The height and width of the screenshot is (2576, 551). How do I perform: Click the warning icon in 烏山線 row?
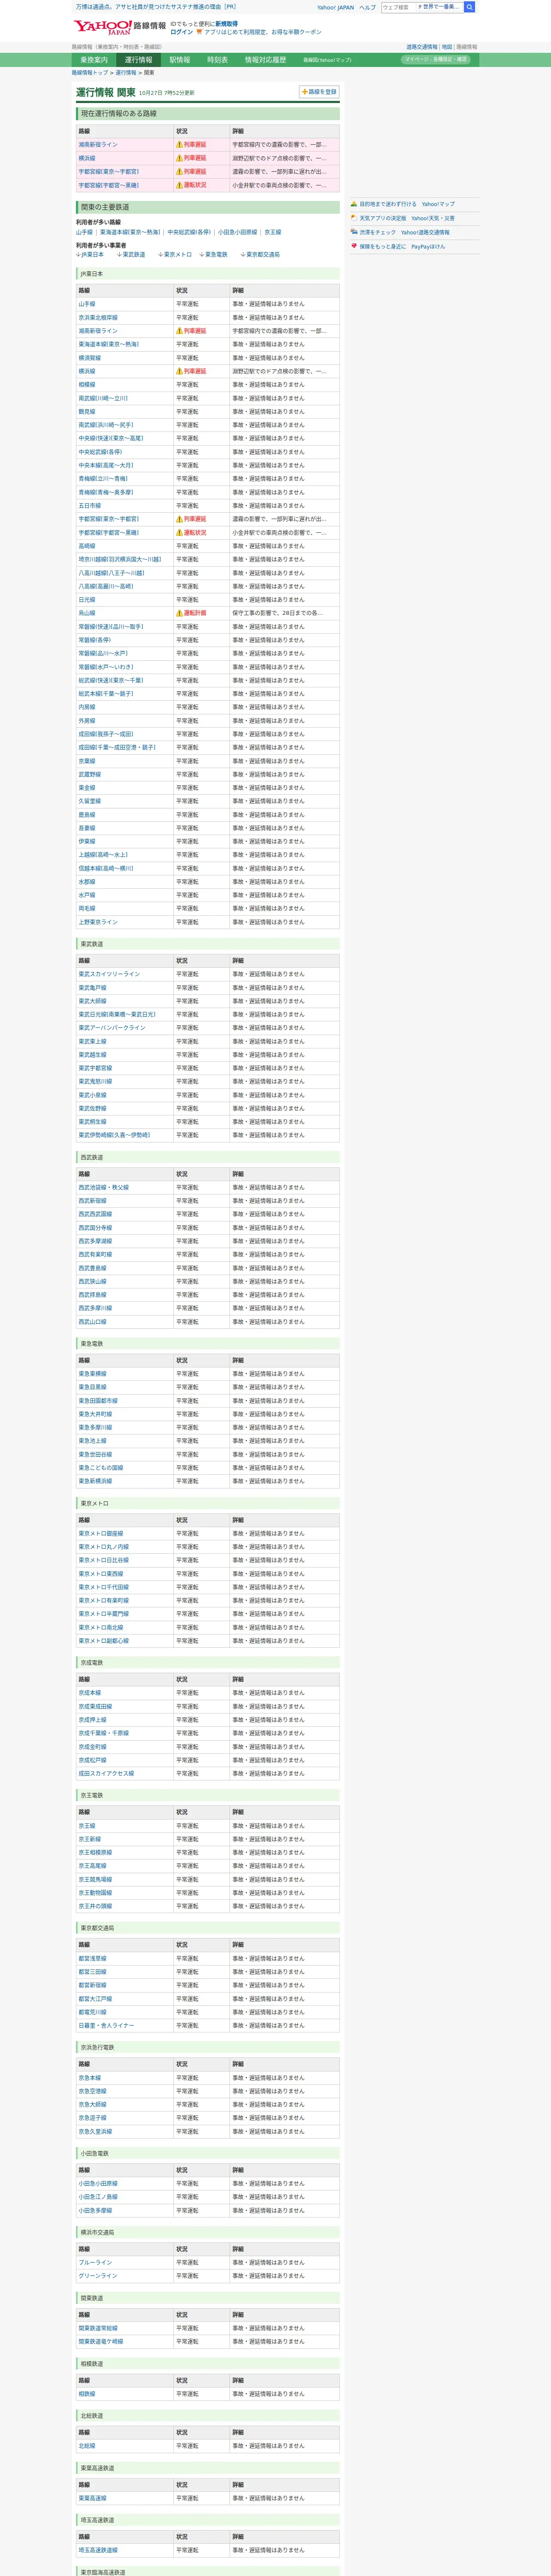point(179,613)
